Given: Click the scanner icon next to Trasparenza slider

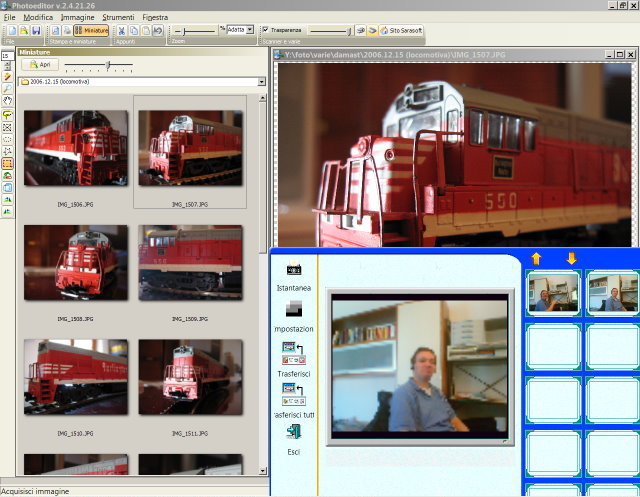Looking at the screenshot, I should coord(360,31).
